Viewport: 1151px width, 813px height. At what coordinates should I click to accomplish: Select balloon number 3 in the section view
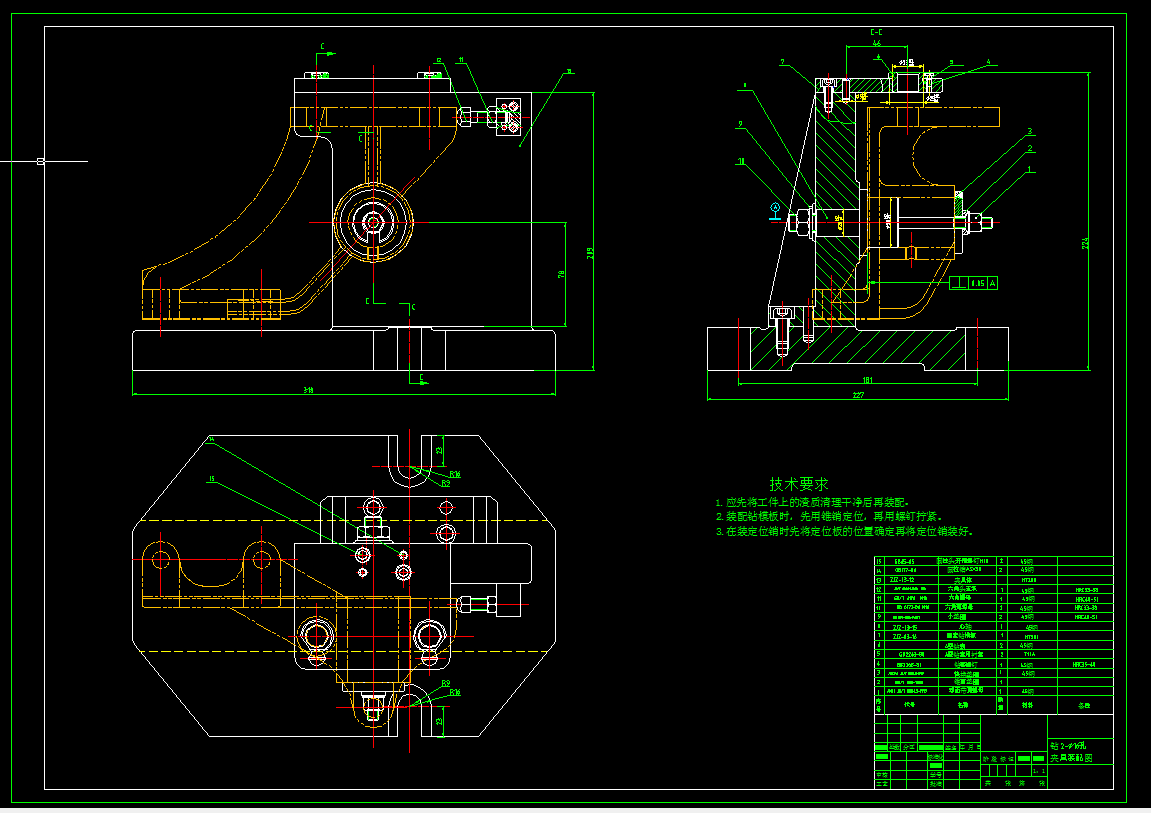click(1031, 132)
